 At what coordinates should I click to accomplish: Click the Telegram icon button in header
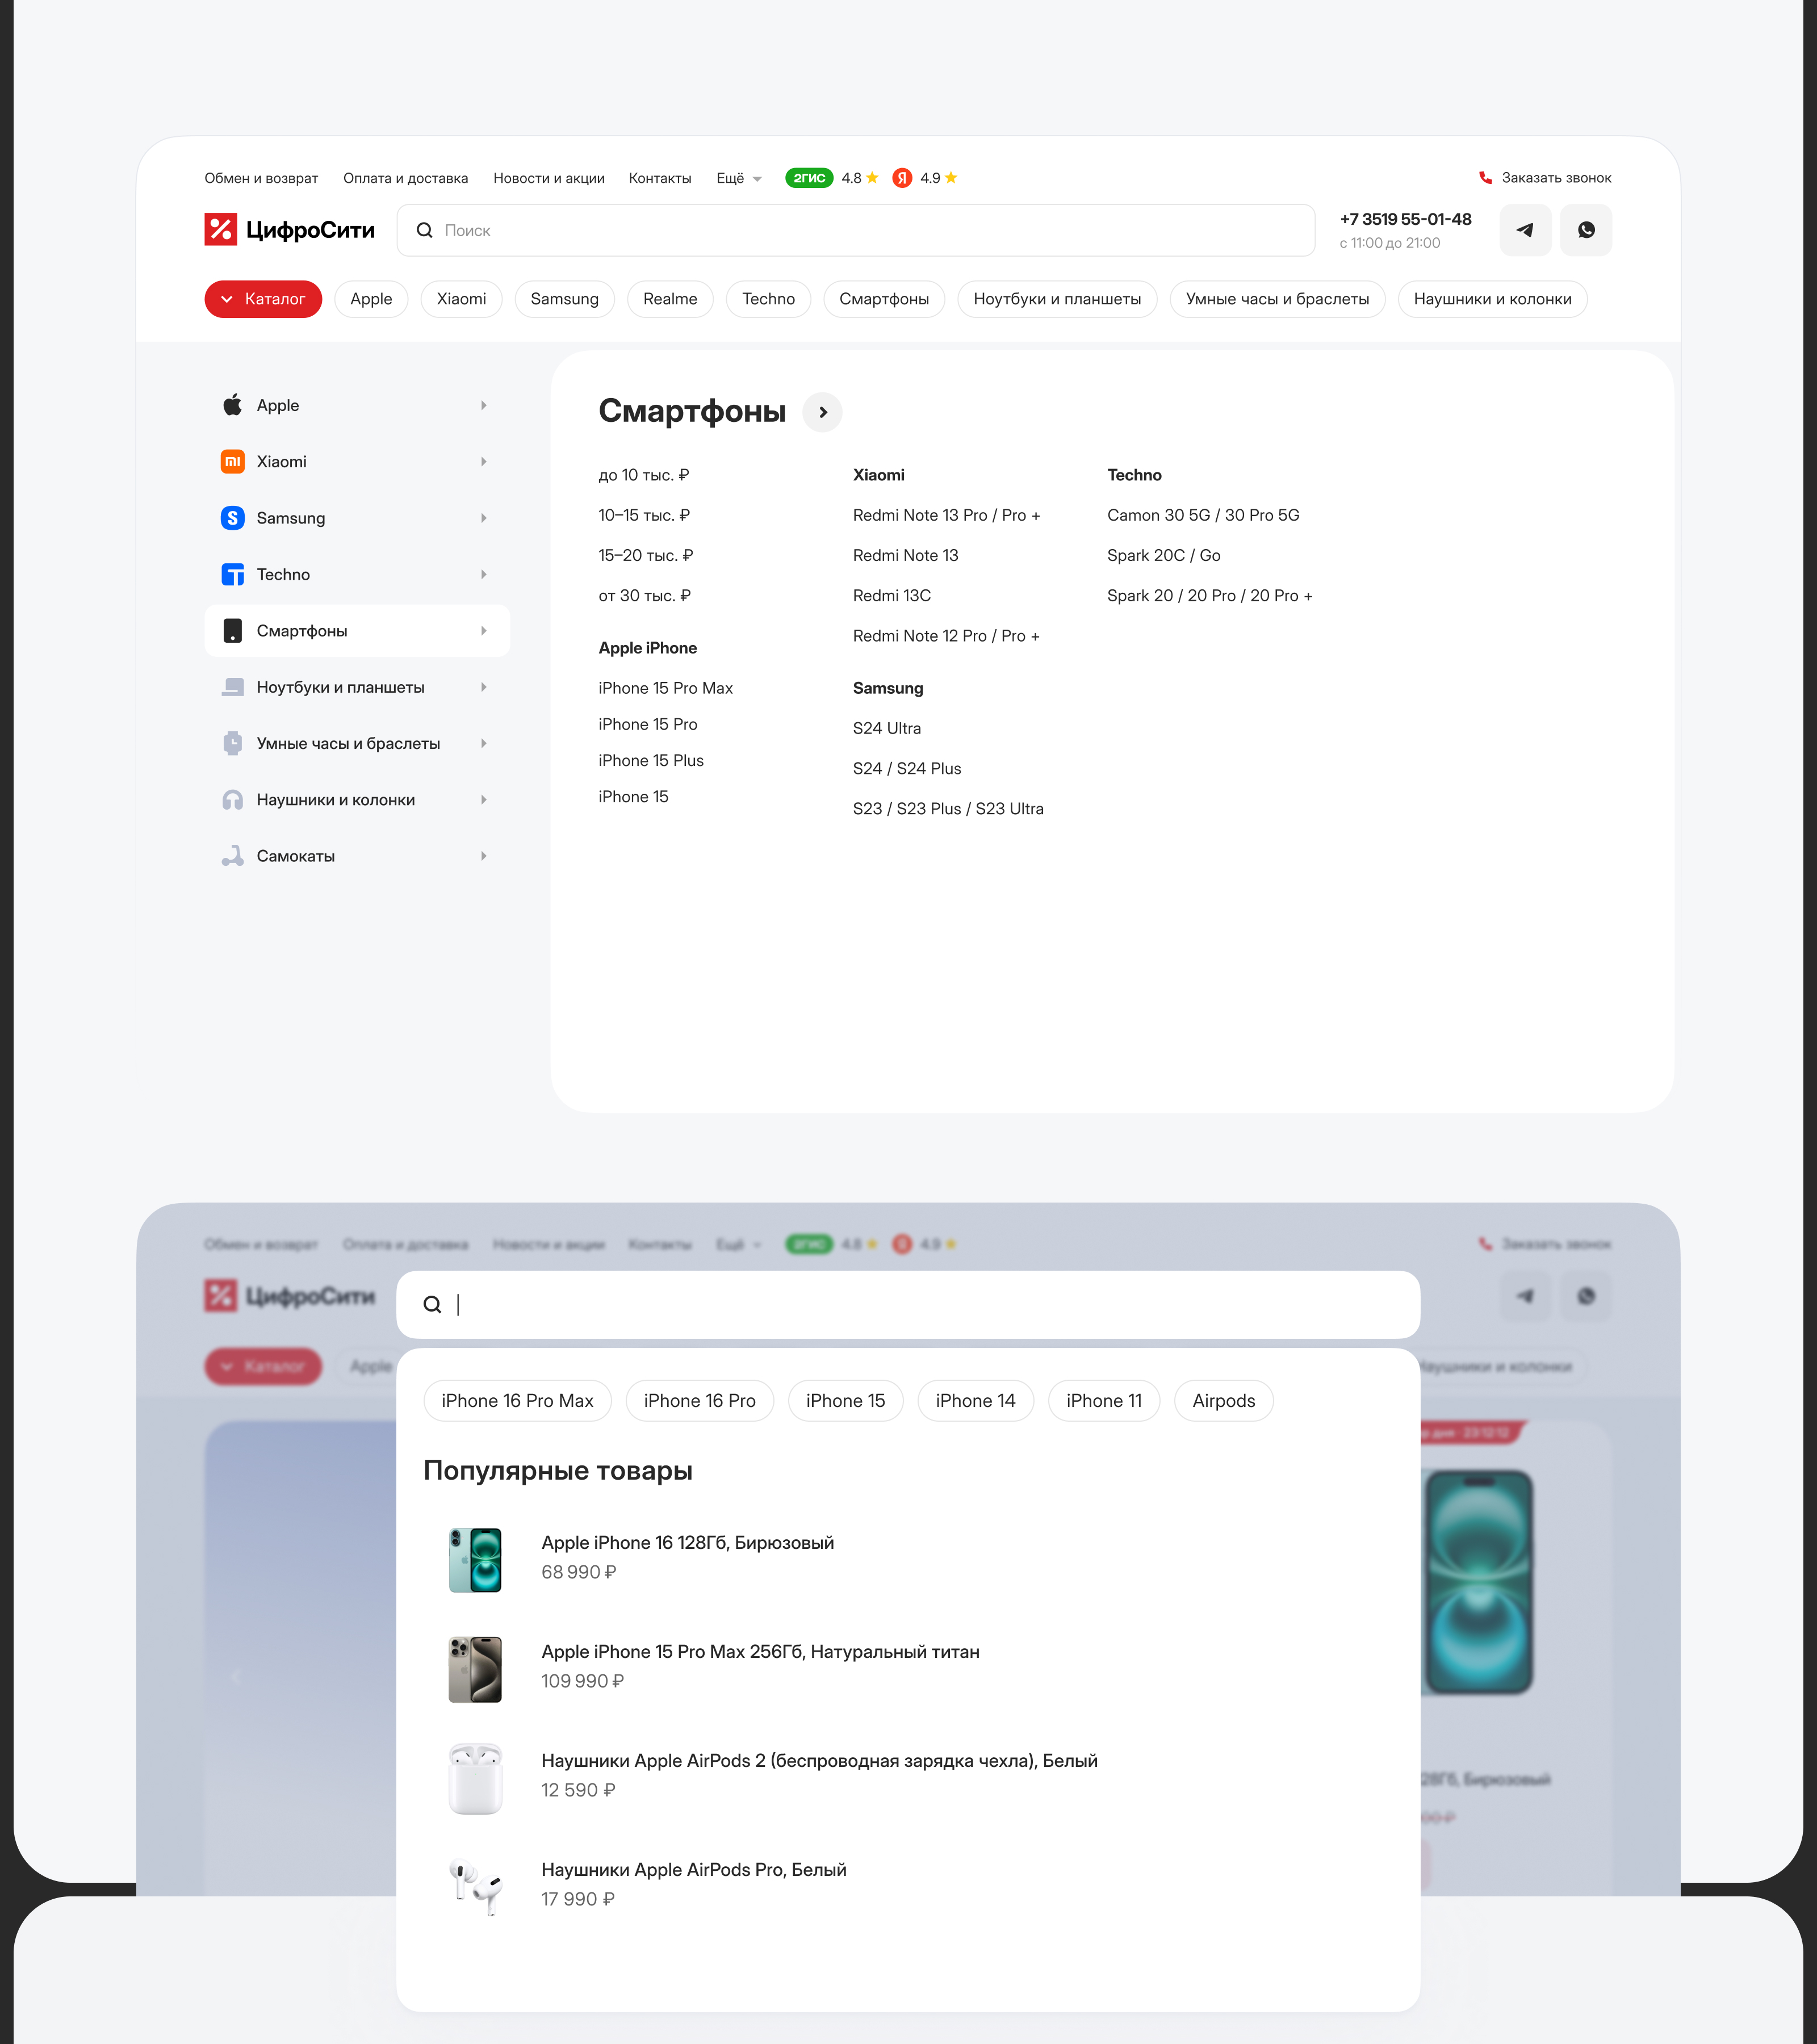click(x=1525, y=230)
